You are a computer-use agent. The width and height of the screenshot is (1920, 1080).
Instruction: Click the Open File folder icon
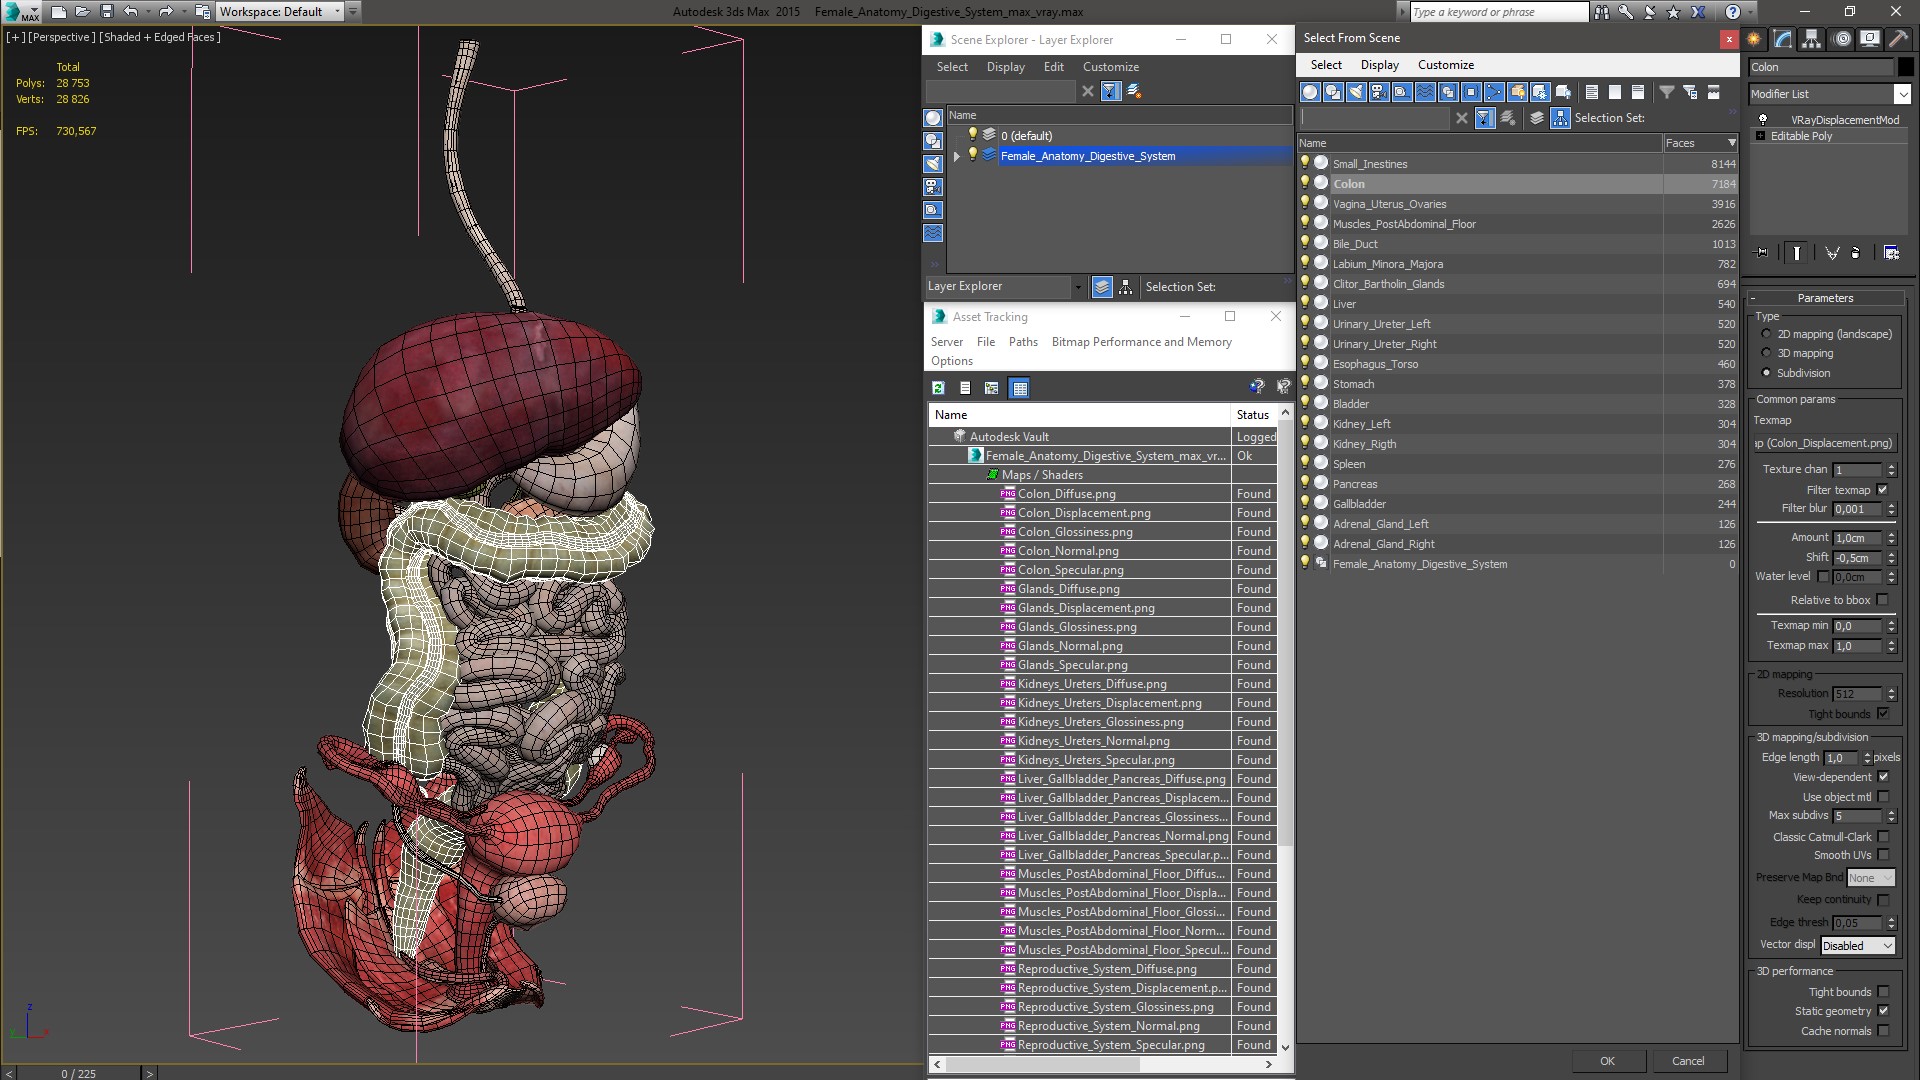[x=83, y=12]
